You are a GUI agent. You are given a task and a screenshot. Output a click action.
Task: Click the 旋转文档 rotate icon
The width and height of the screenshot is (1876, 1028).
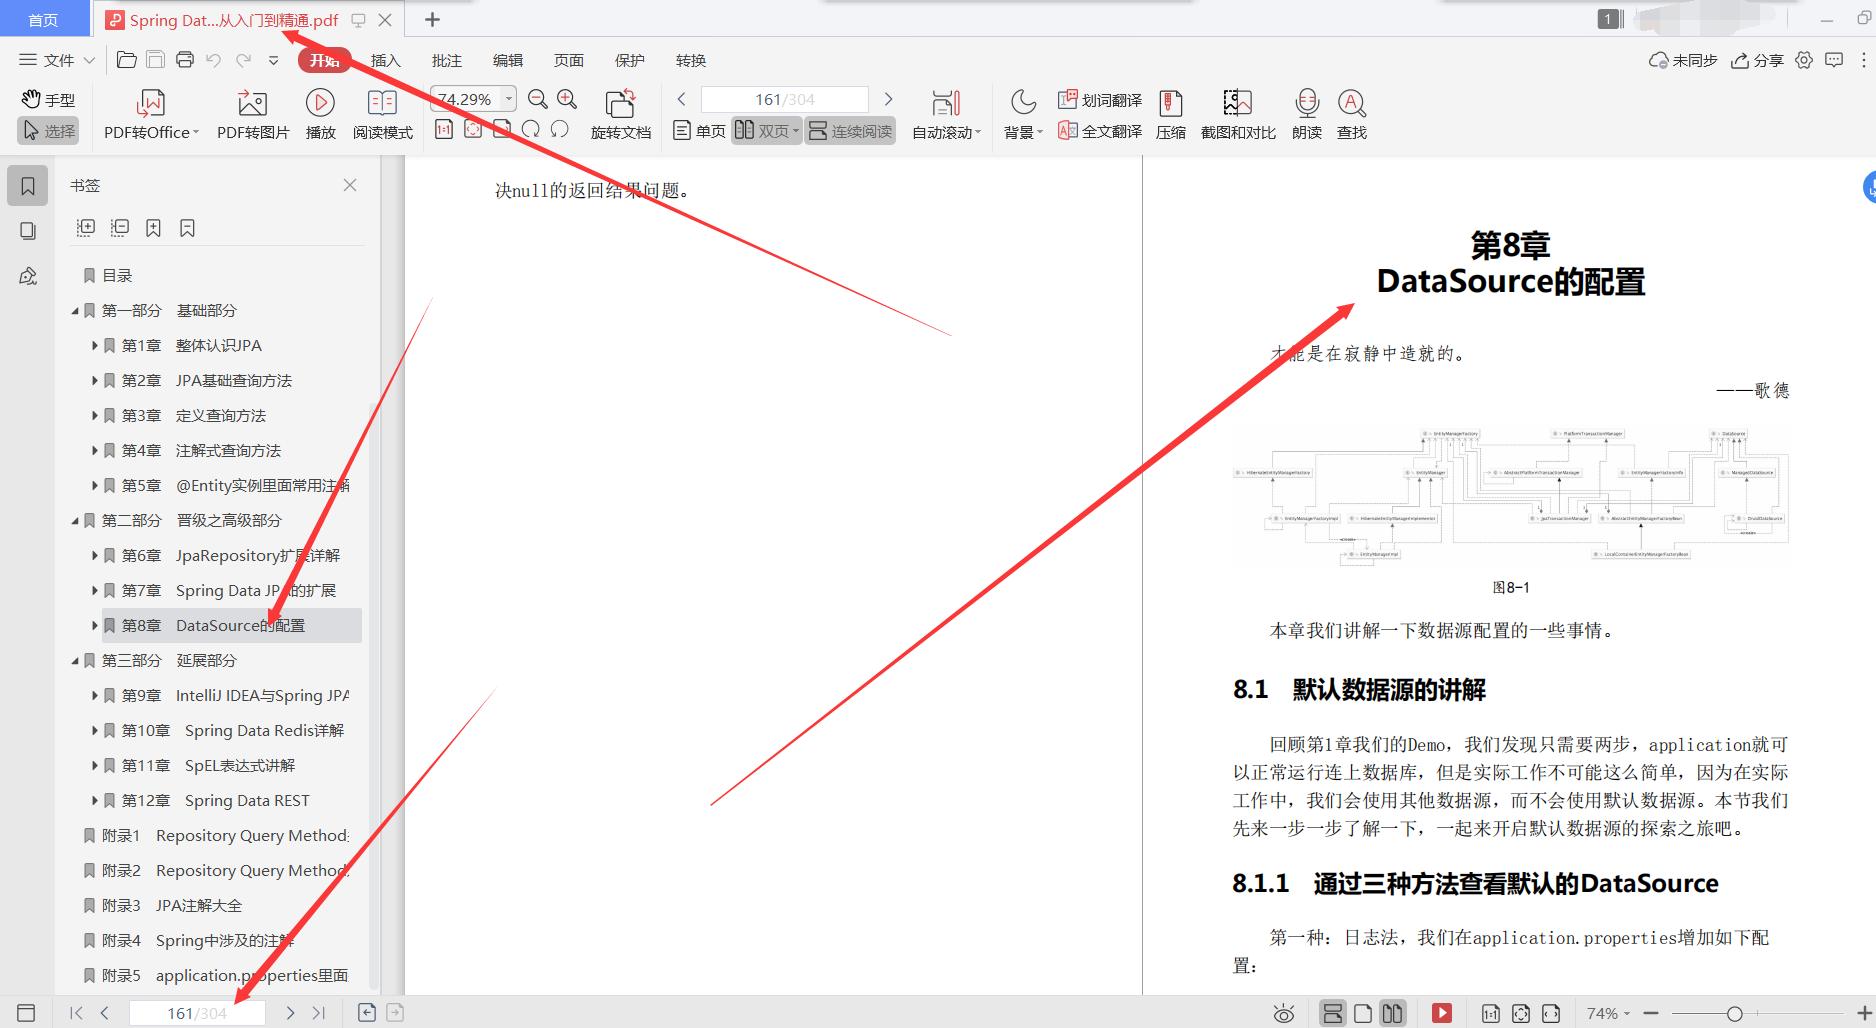click(x=620, y=104)
